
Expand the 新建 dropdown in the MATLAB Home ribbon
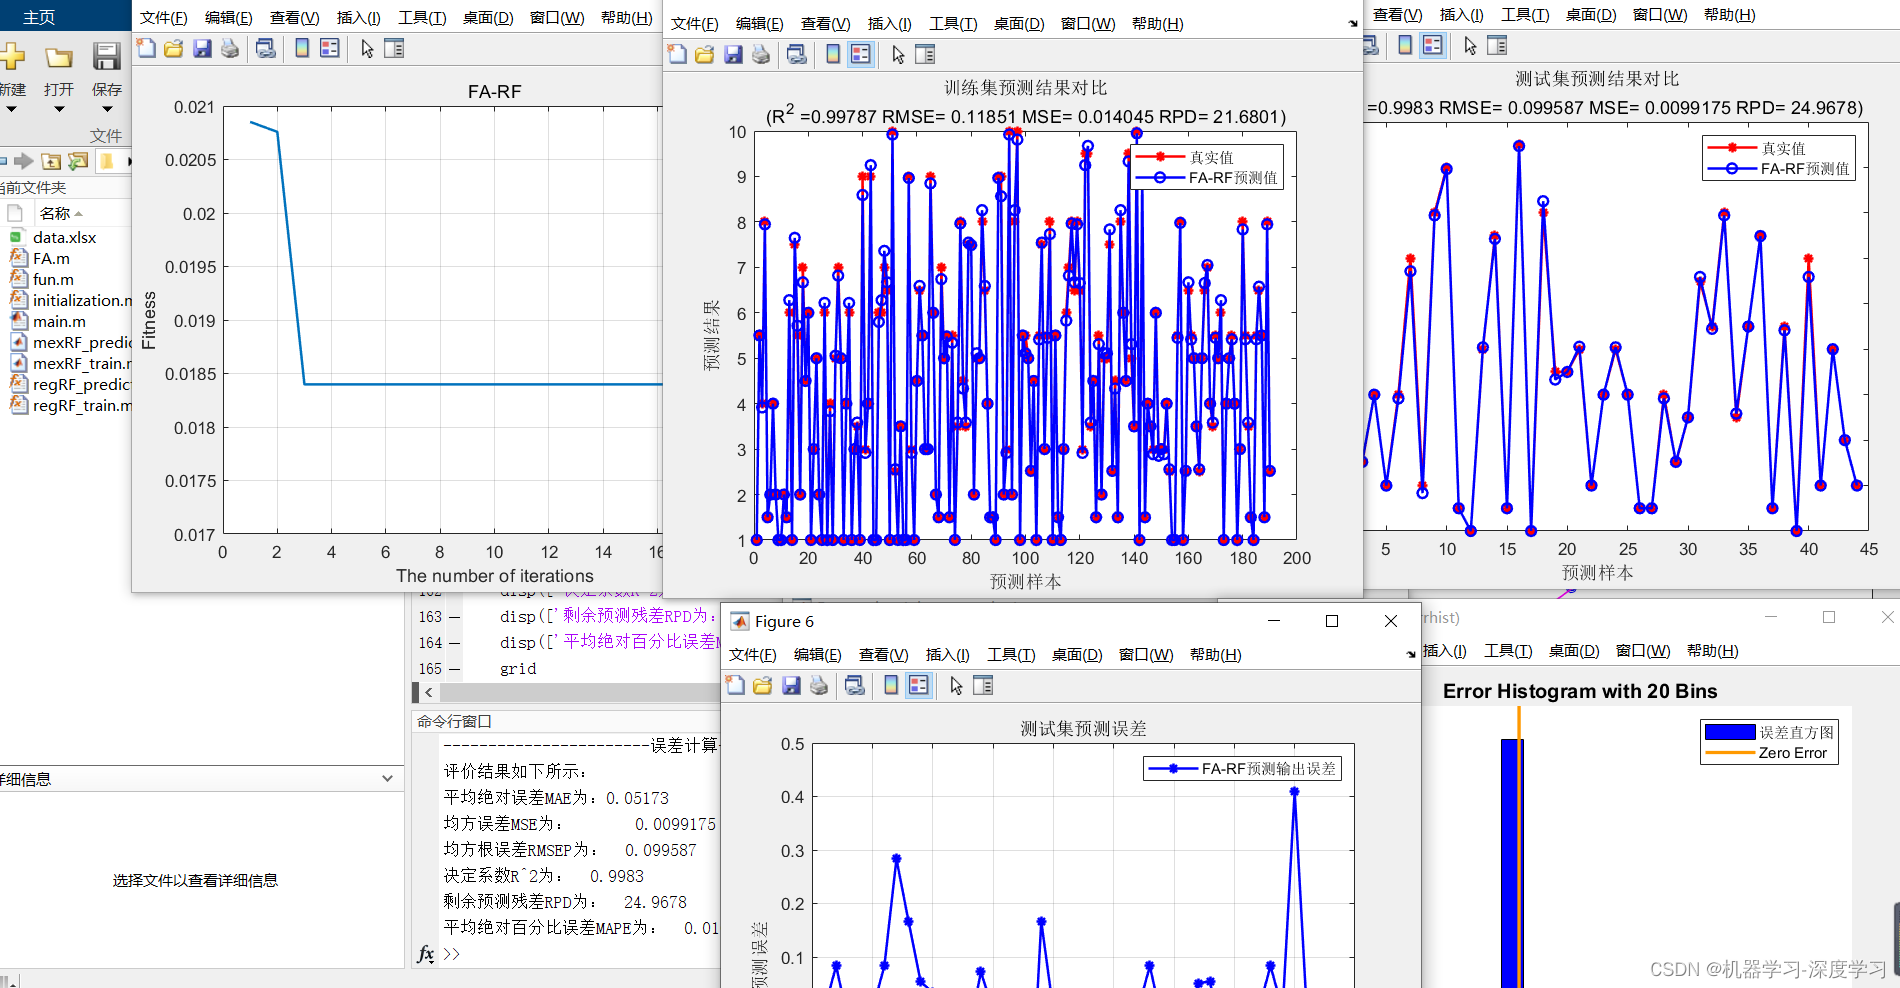click(x=13, y=108)
